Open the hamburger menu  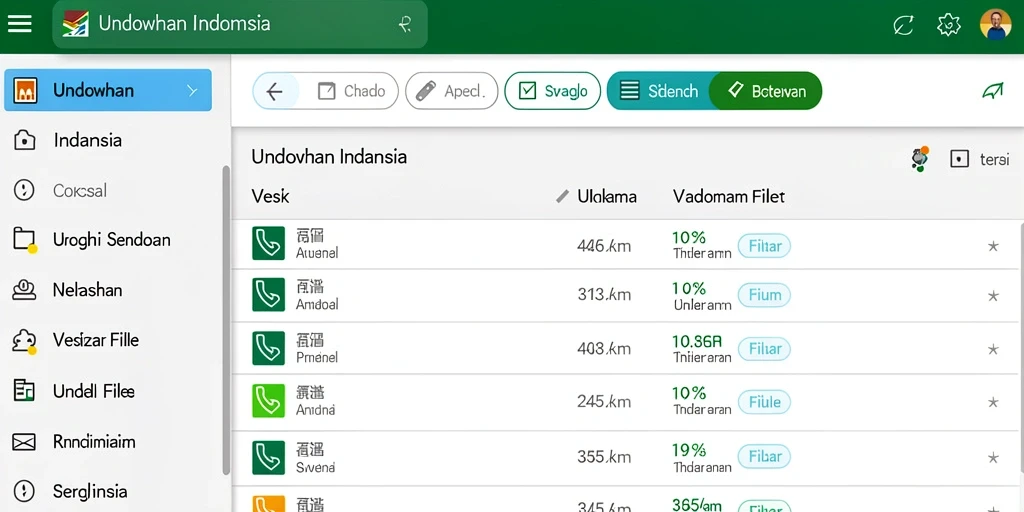tap(20, 24)
